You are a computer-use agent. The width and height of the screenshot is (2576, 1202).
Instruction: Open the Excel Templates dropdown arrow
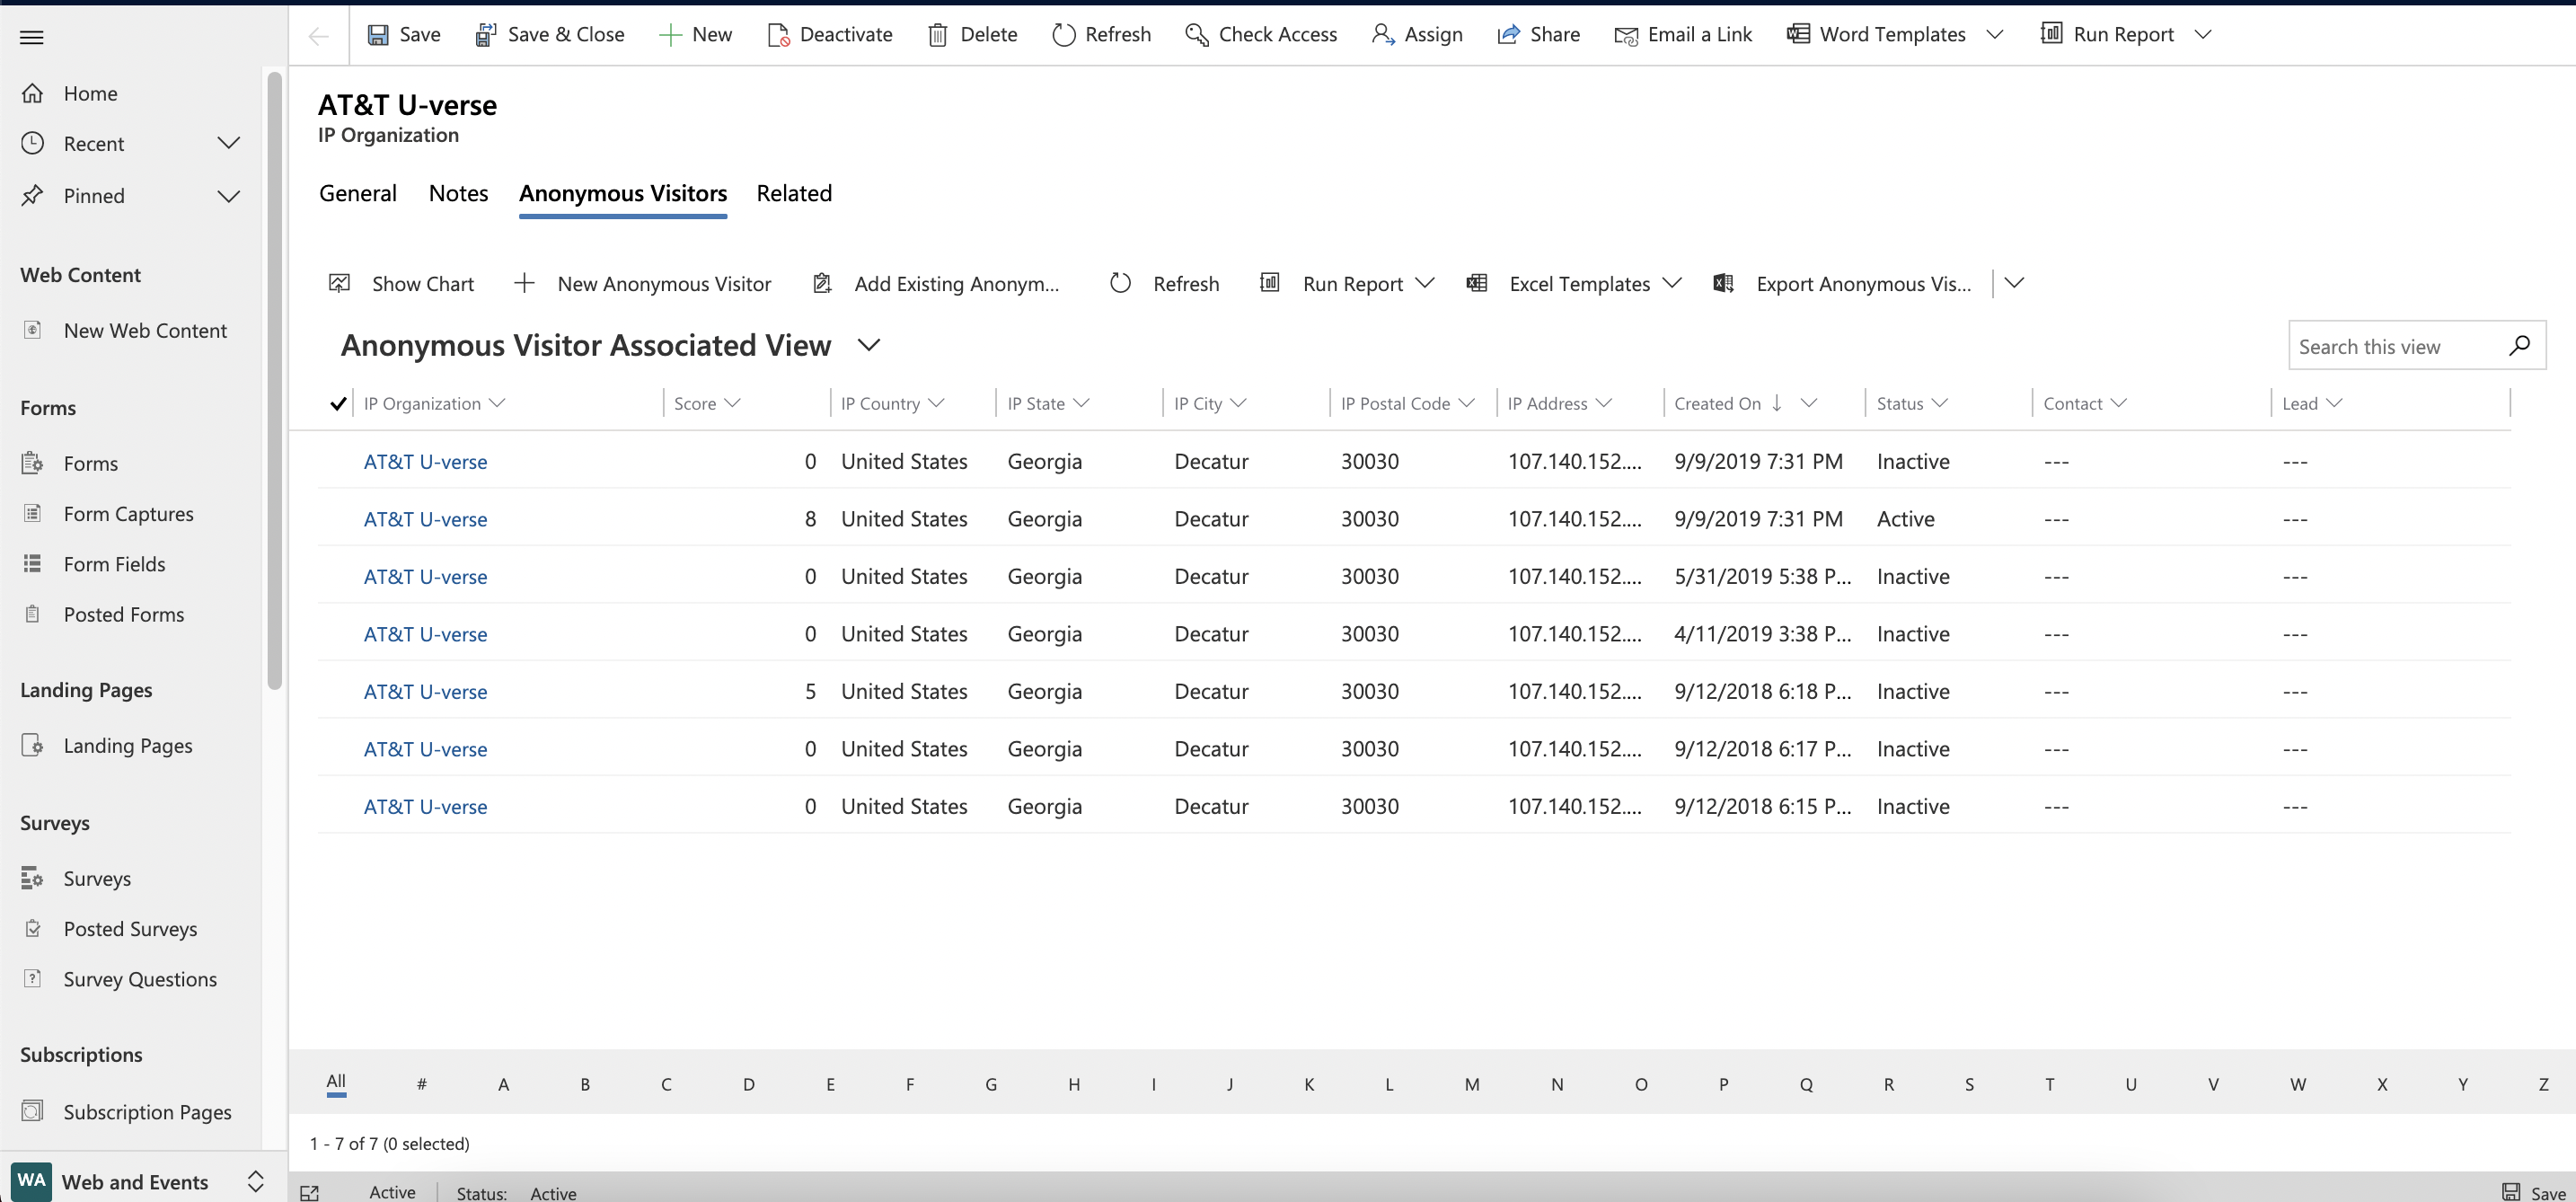click(1672, 283)
